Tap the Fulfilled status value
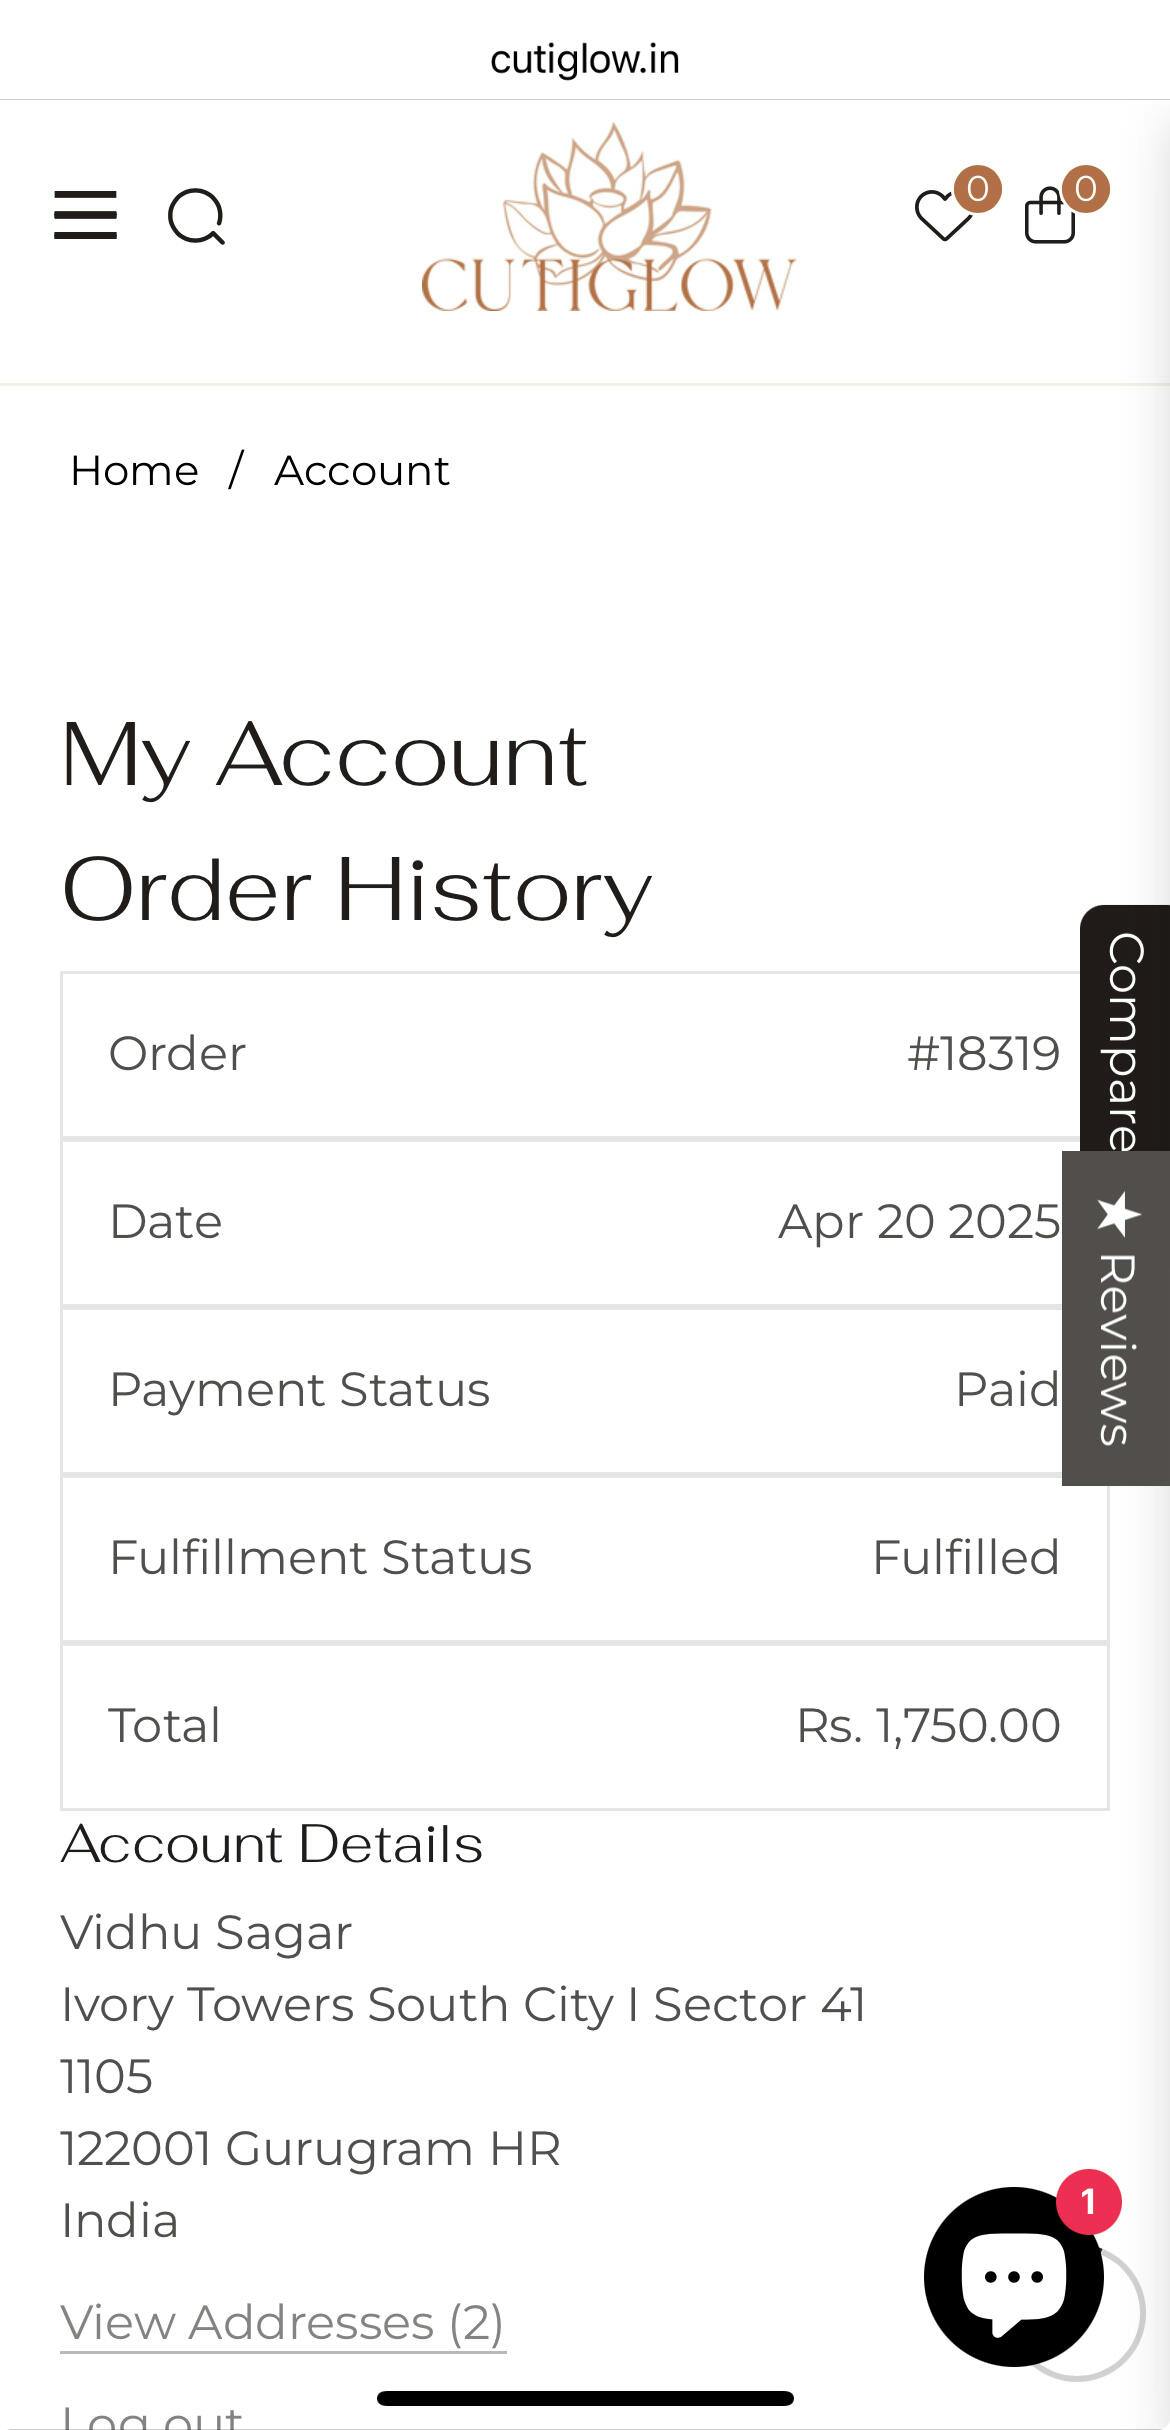The height and width of the screenshot is (2430, 1170). pos(965,1558)
